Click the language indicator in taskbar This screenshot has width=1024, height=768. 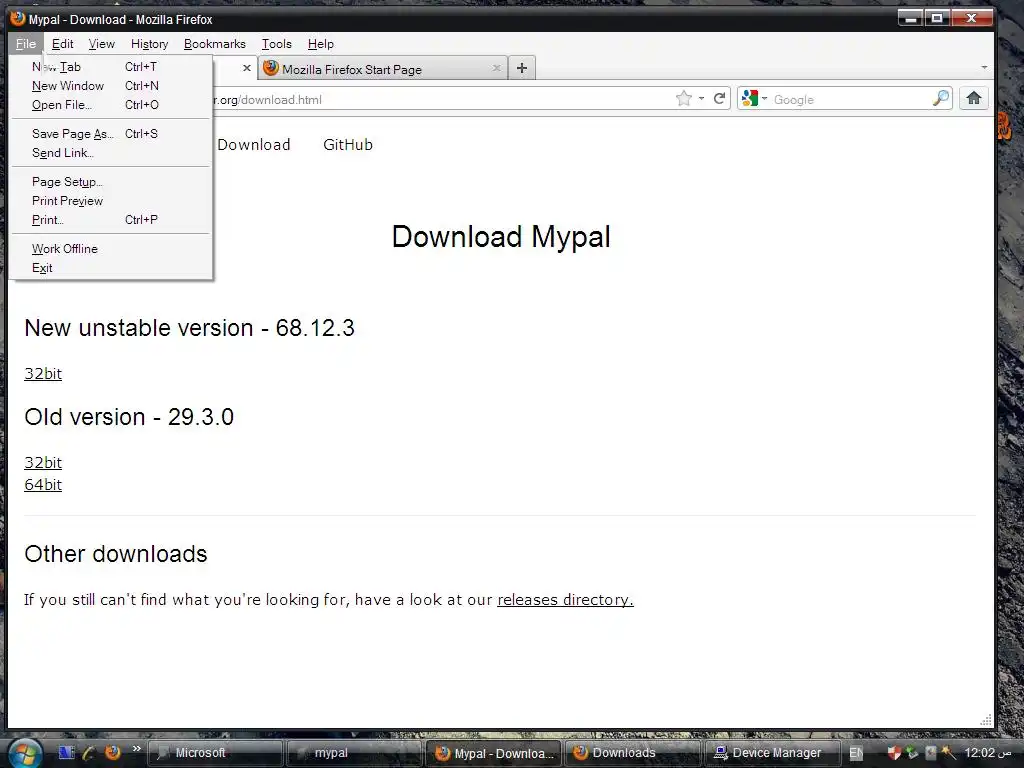pos(856,753)
